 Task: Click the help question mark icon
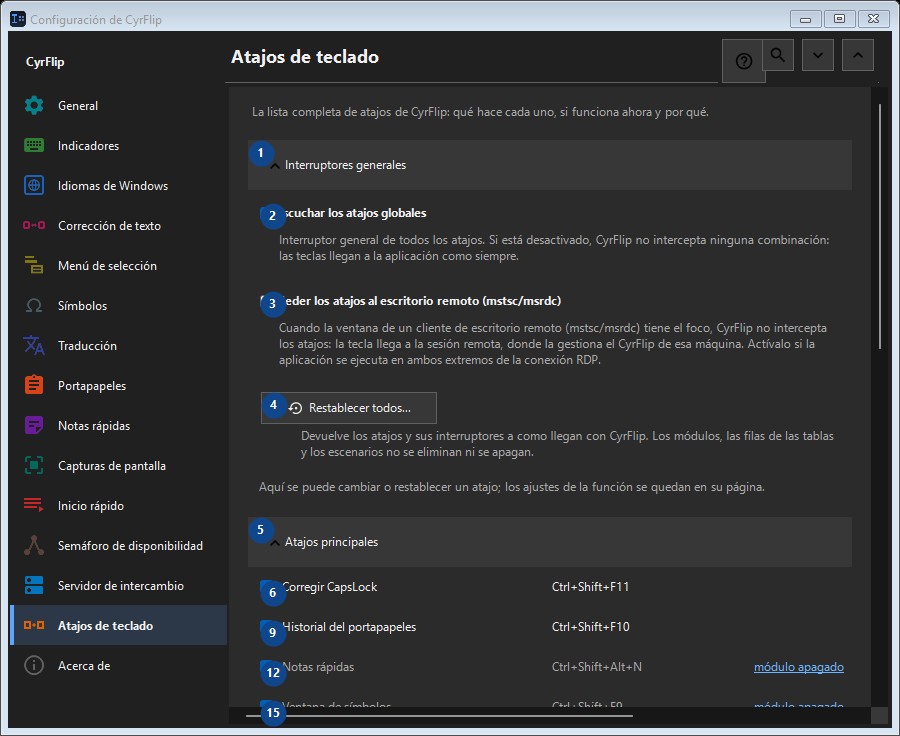[x=743, y=61]
